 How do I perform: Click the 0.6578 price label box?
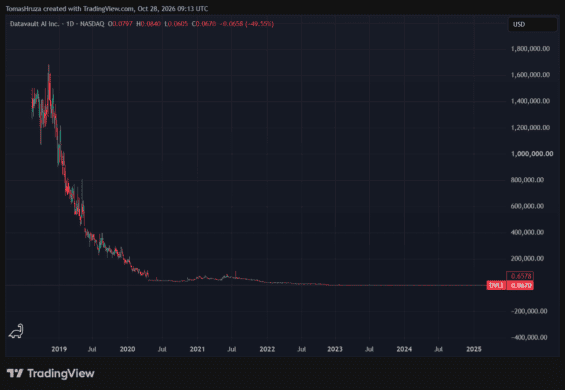pos(520,276)
